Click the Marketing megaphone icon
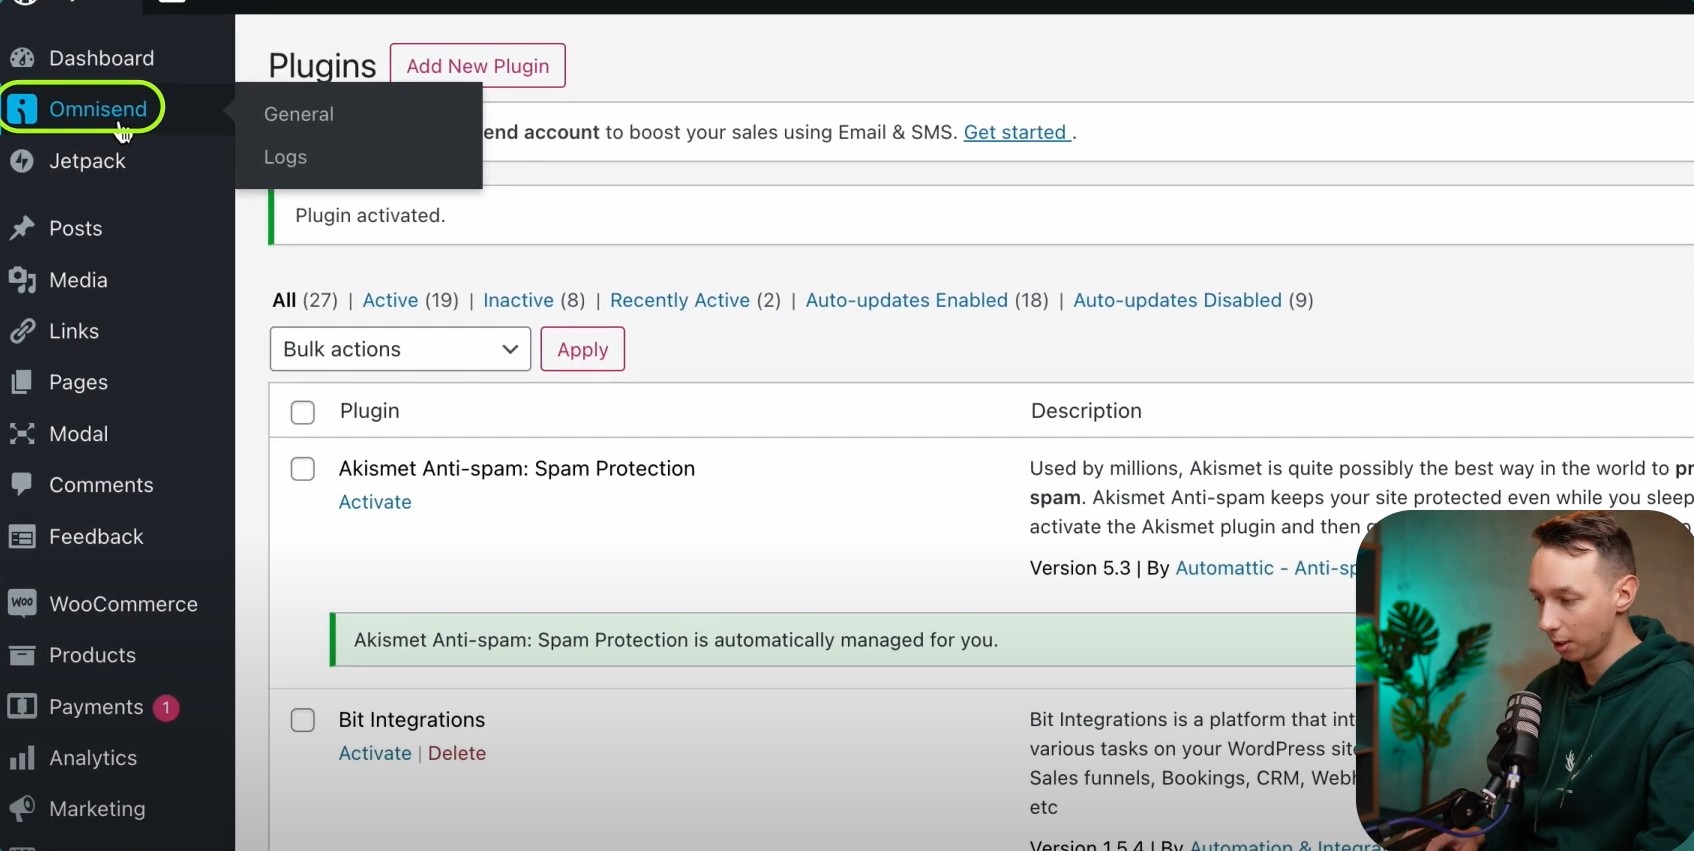This screenshot has width=1694, height=851. tap(22, 809)
